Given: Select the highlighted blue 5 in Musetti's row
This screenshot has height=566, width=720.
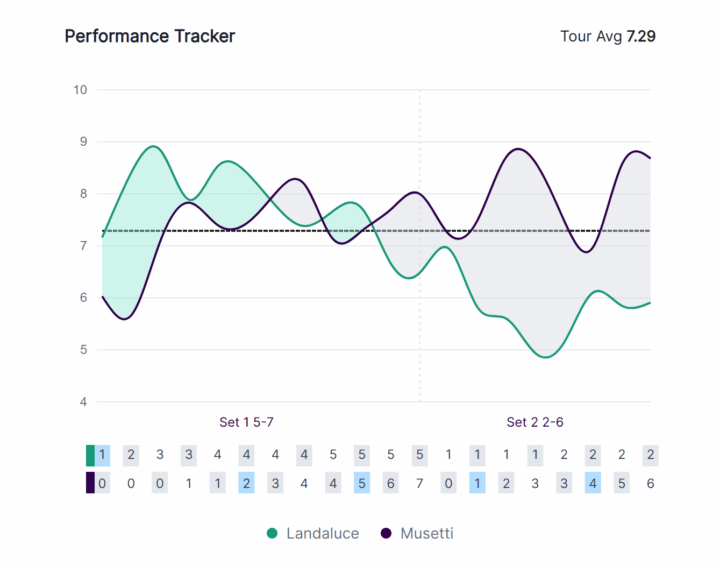Looking at the screenshot, I should [x=362, y=483].
